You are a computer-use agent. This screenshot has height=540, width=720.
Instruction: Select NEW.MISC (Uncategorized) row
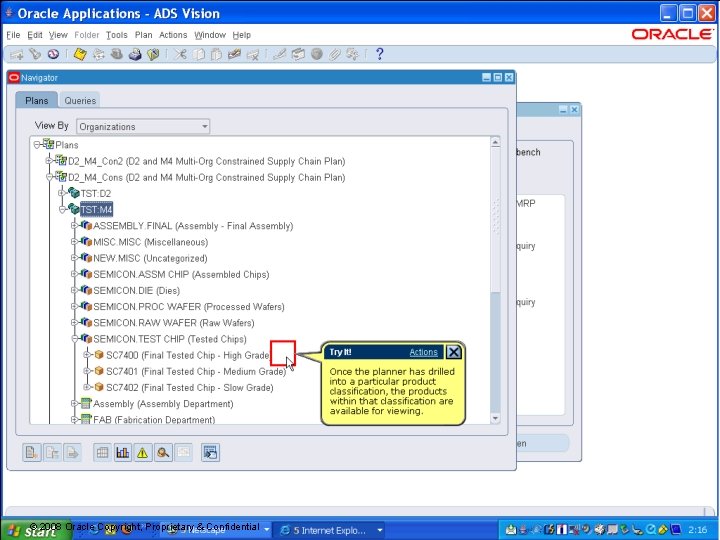pos(150,258)
